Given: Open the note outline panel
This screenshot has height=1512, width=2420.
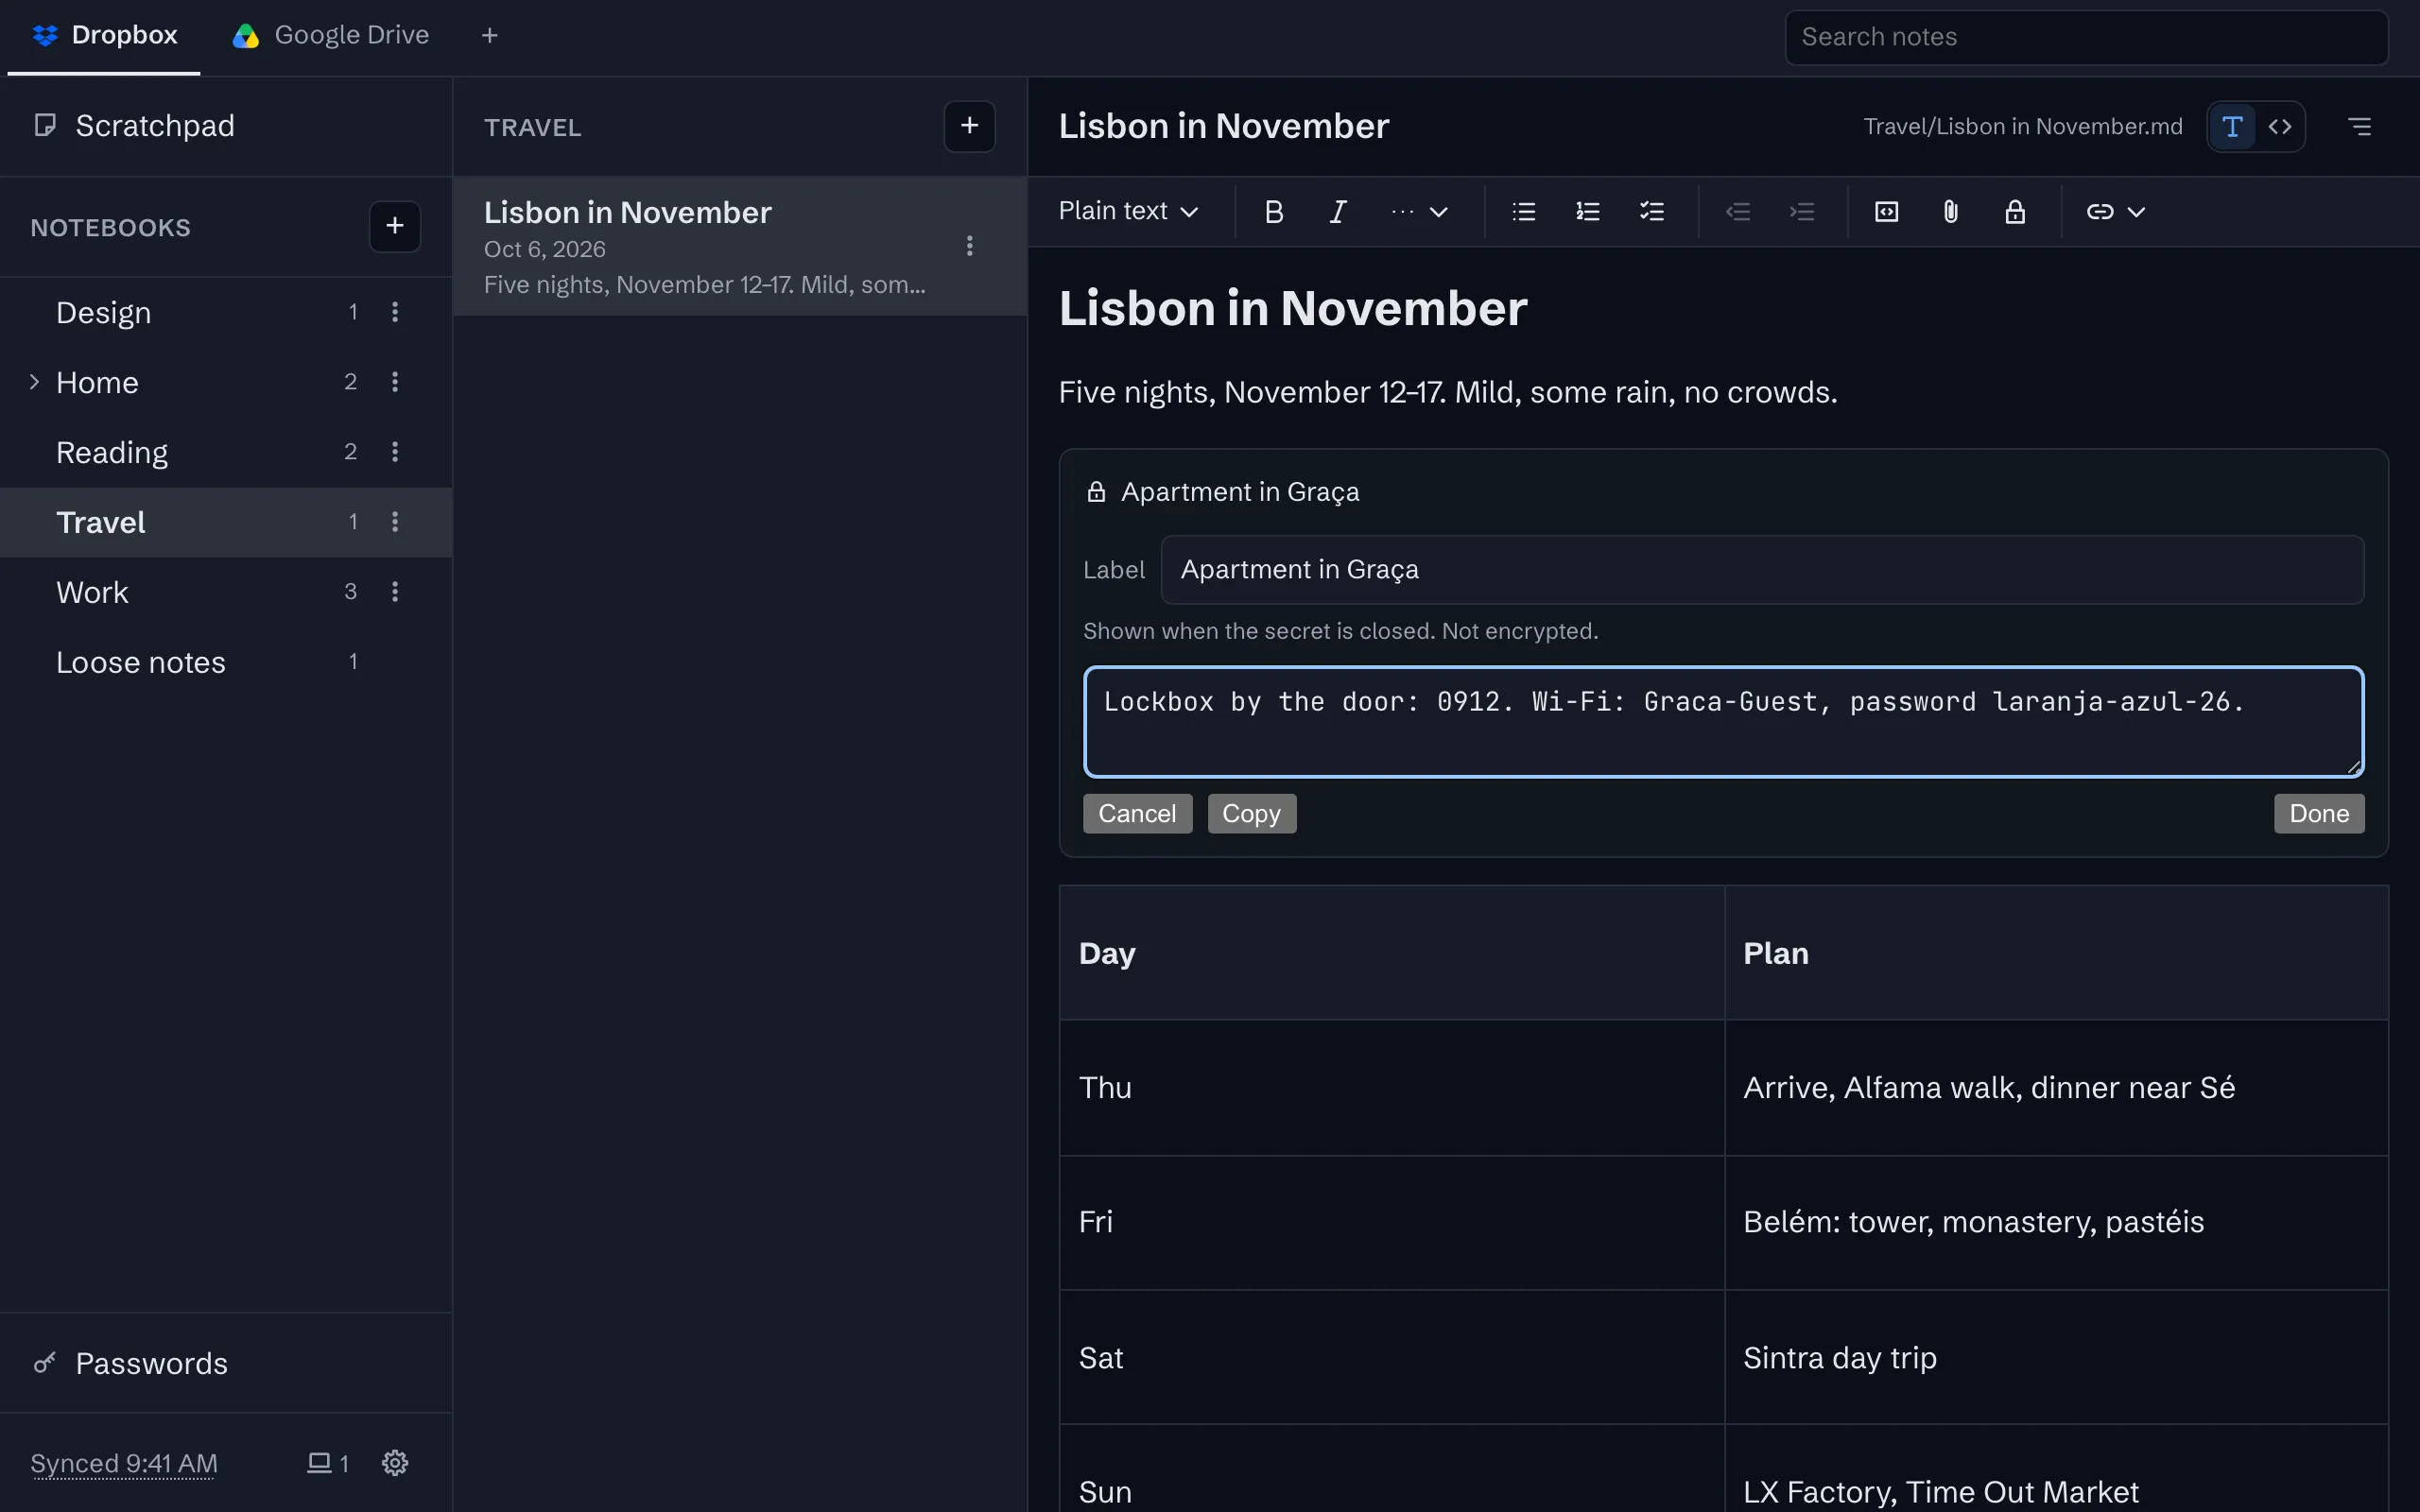Looking at the screenshot, I should [2359, 126].
